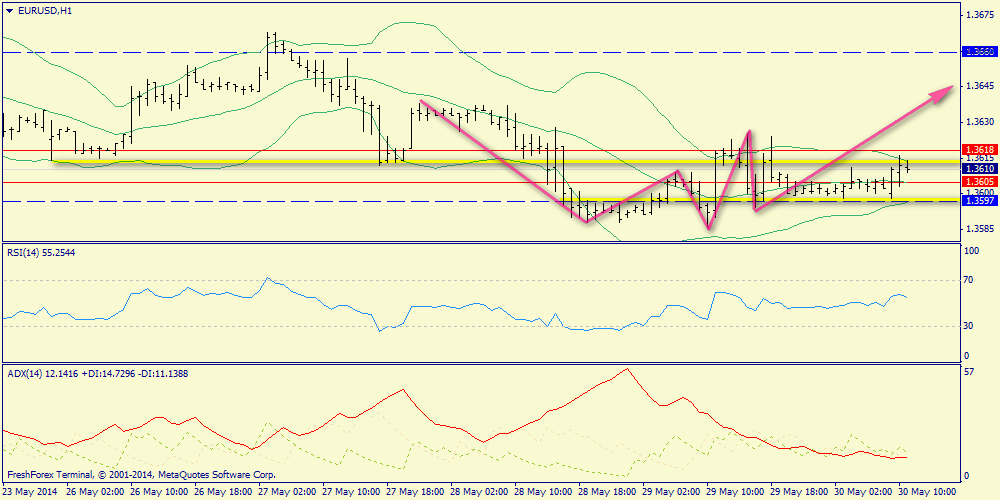Click the 1.3675 price axis value
This screenshot has width=1000, height=500.
point(980,14)
